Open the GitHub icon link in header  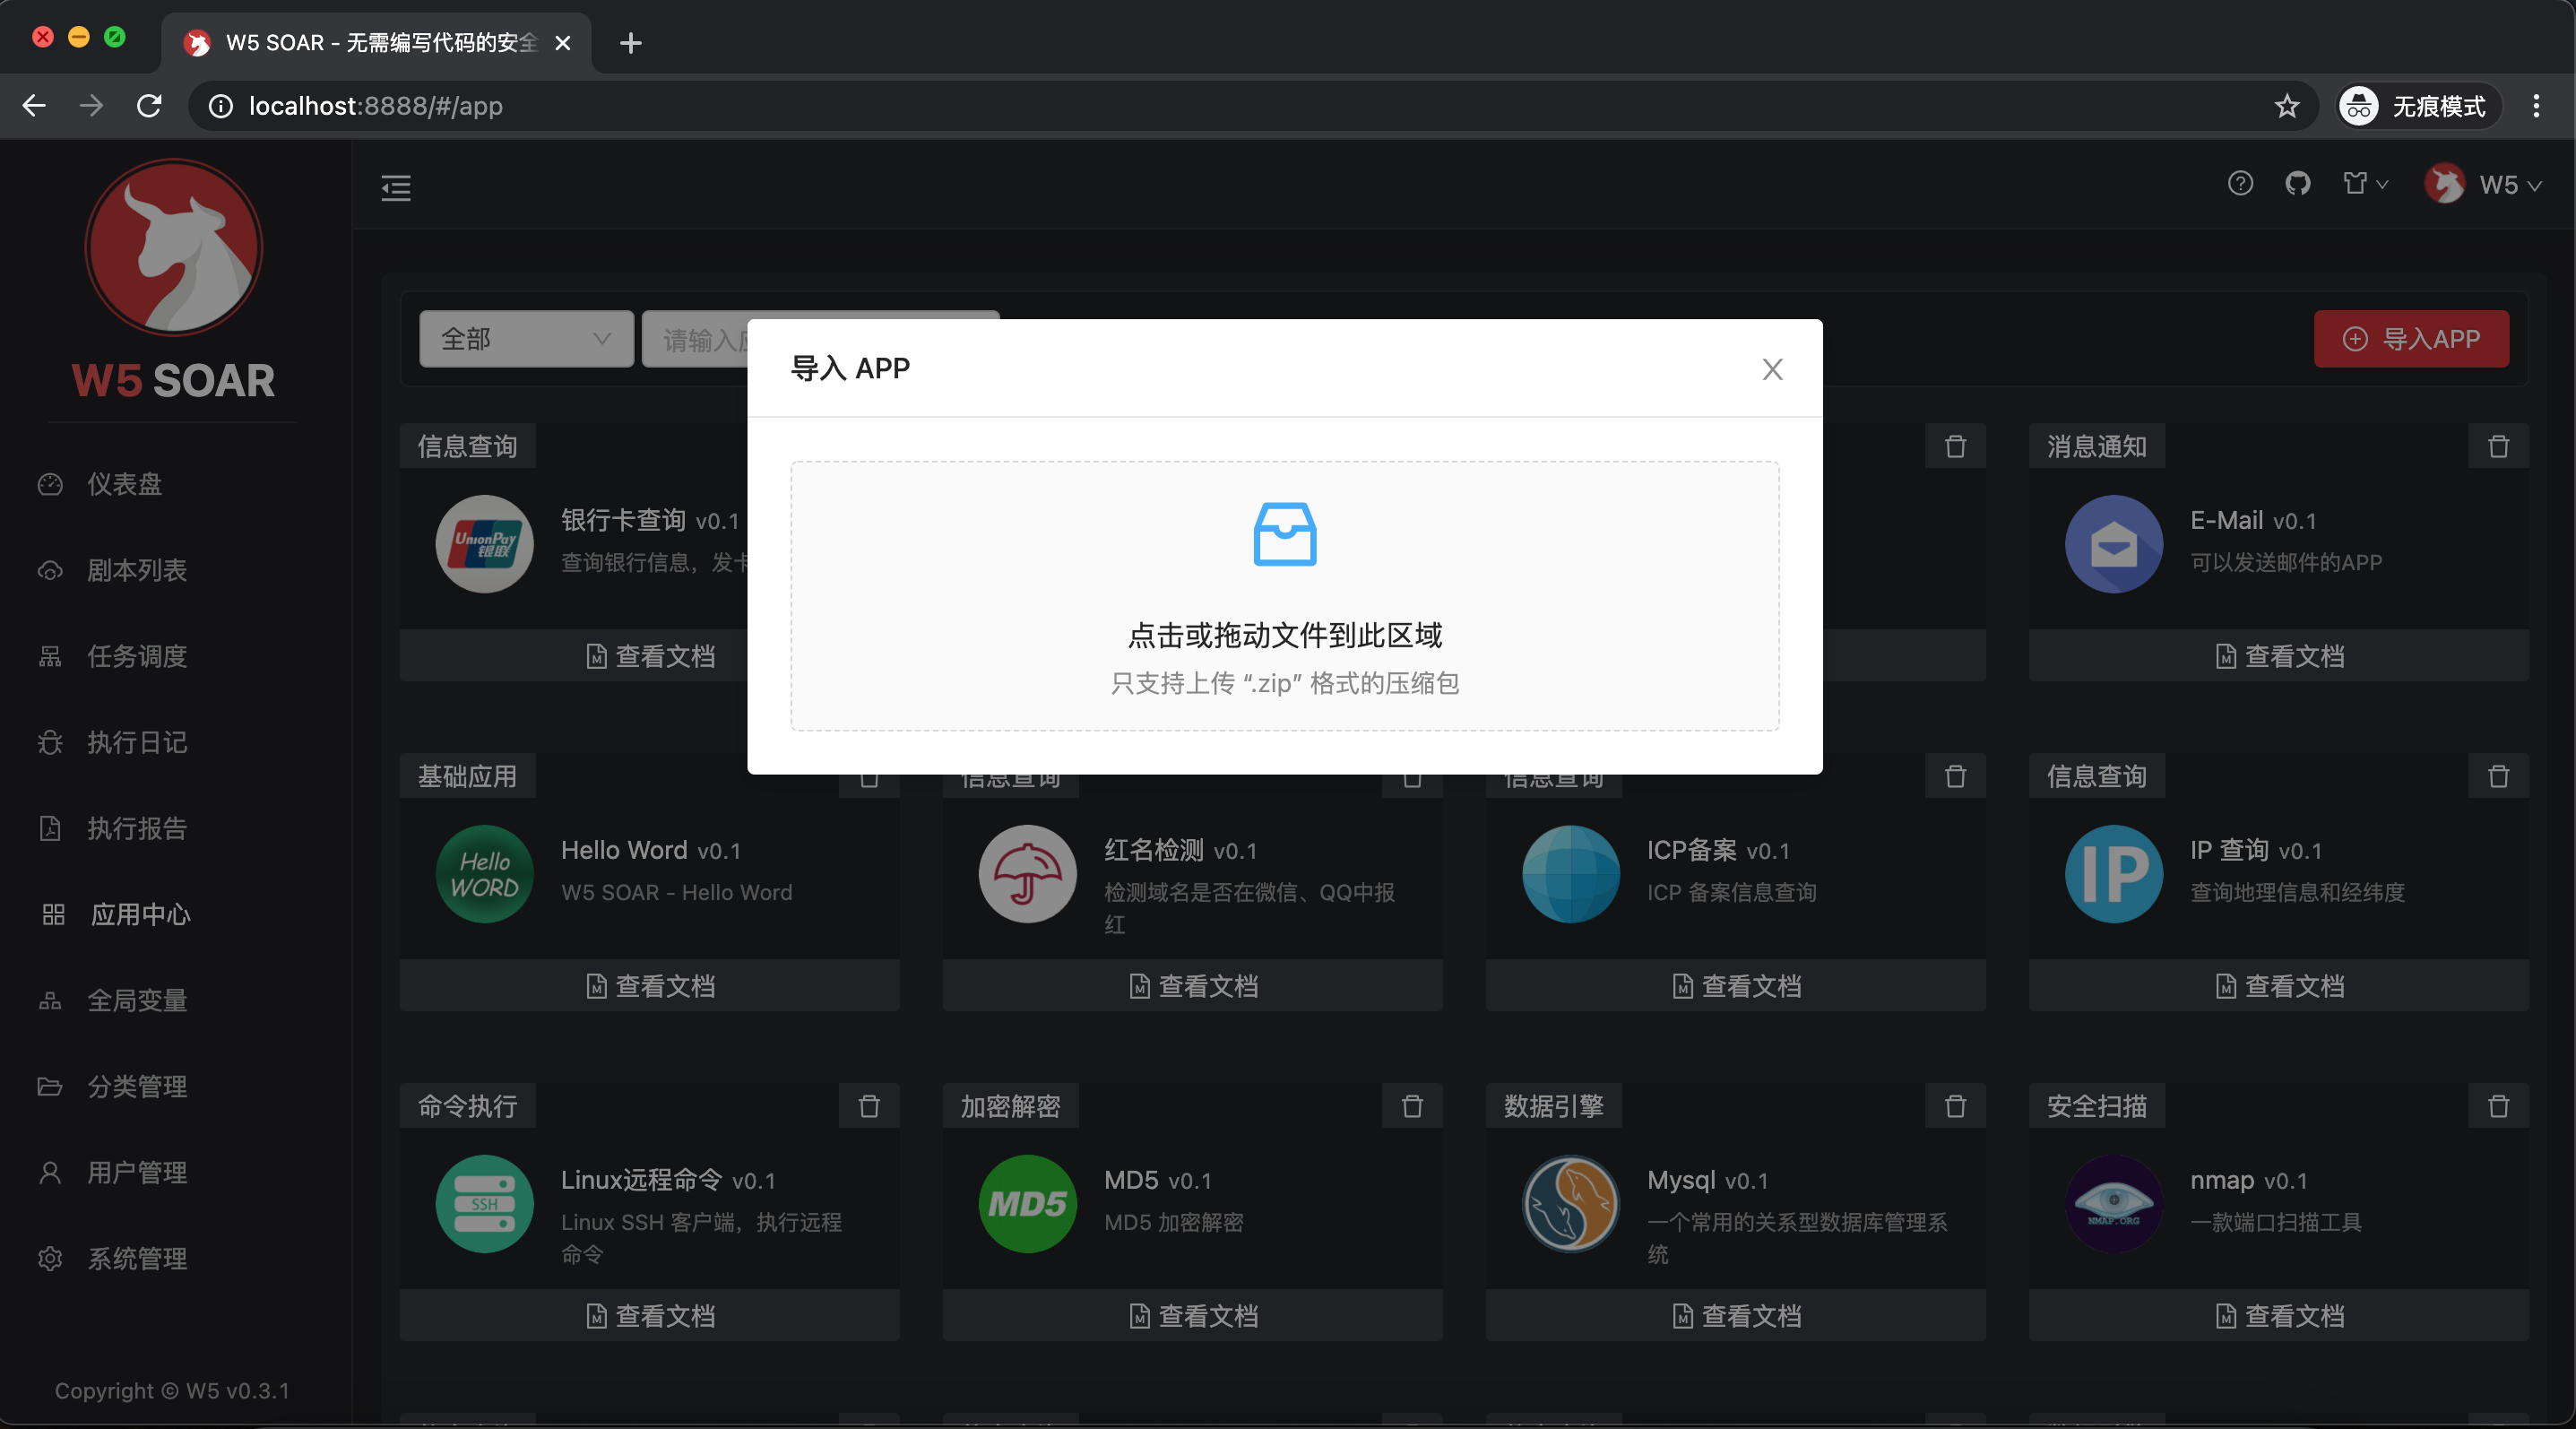click(2297, 184)
